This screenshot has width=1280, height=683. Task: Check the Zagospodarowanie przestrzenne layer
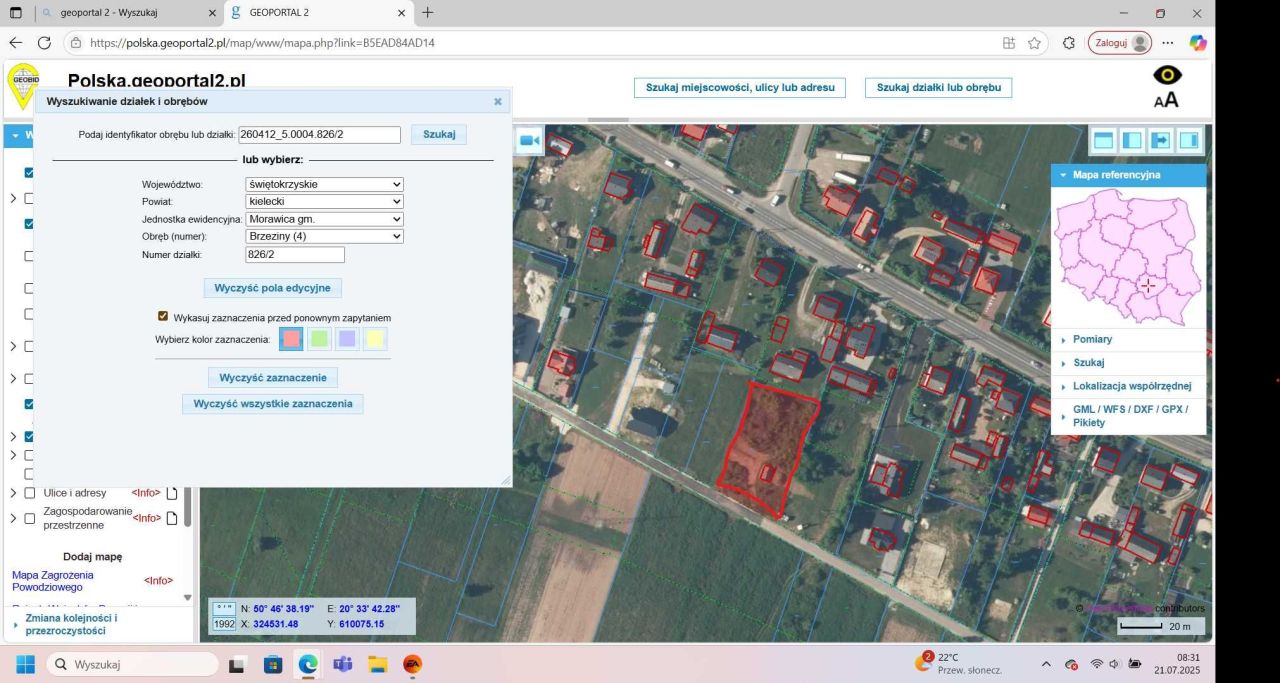pos(30,518)
